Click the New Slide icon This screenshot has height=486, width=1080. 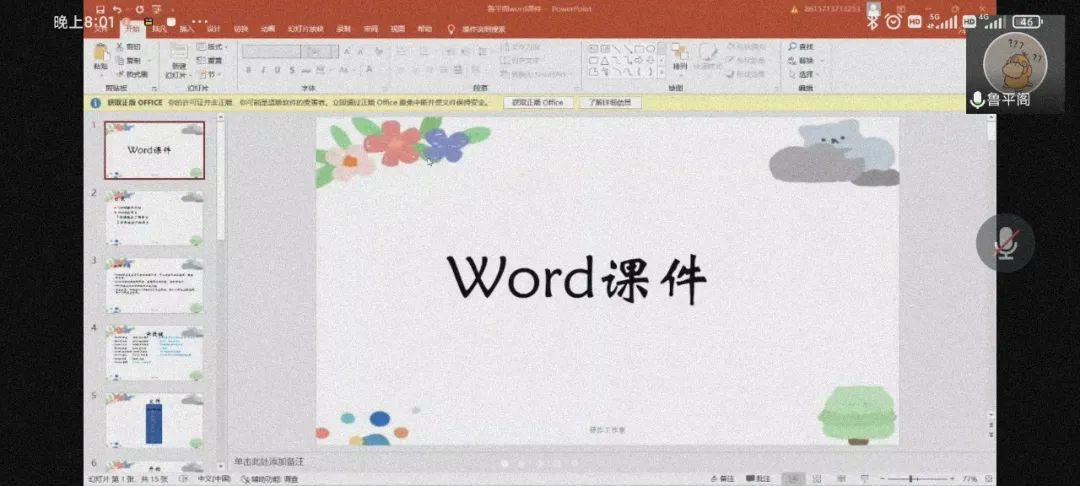coord(177,58)
